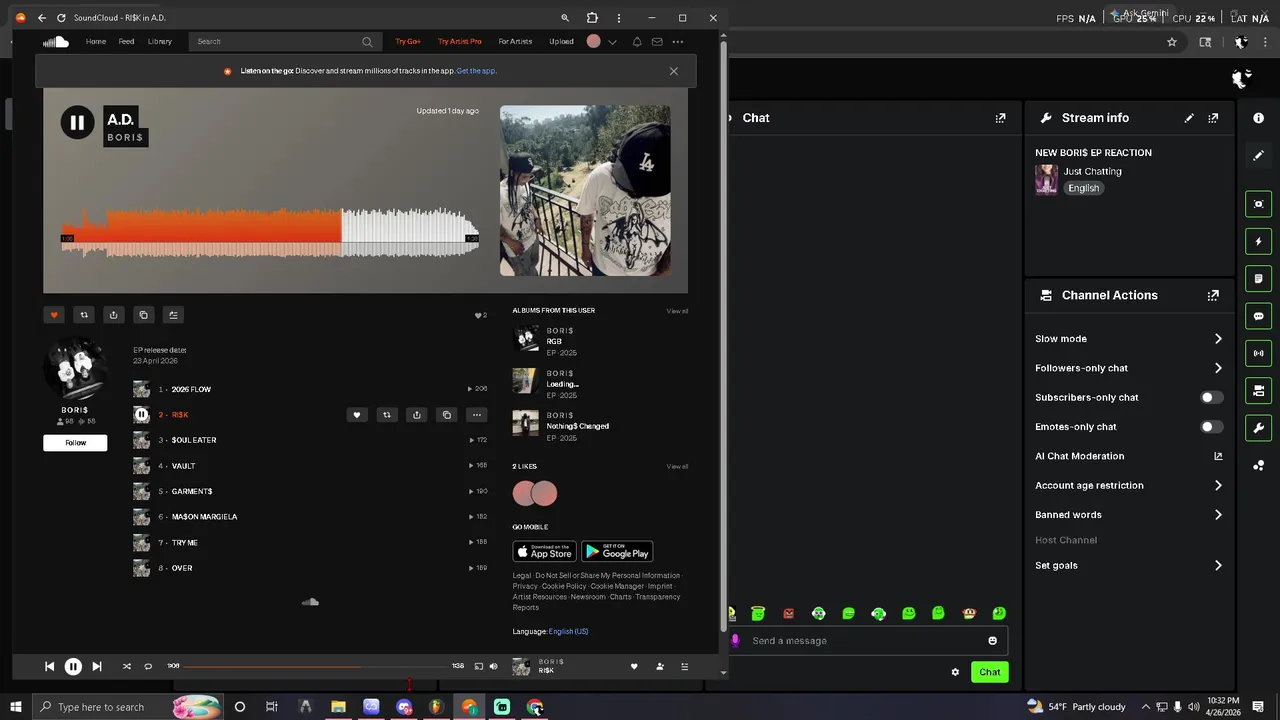Change language via English (US) link
The image size is (1280, 720).
[x=568, y=632]
